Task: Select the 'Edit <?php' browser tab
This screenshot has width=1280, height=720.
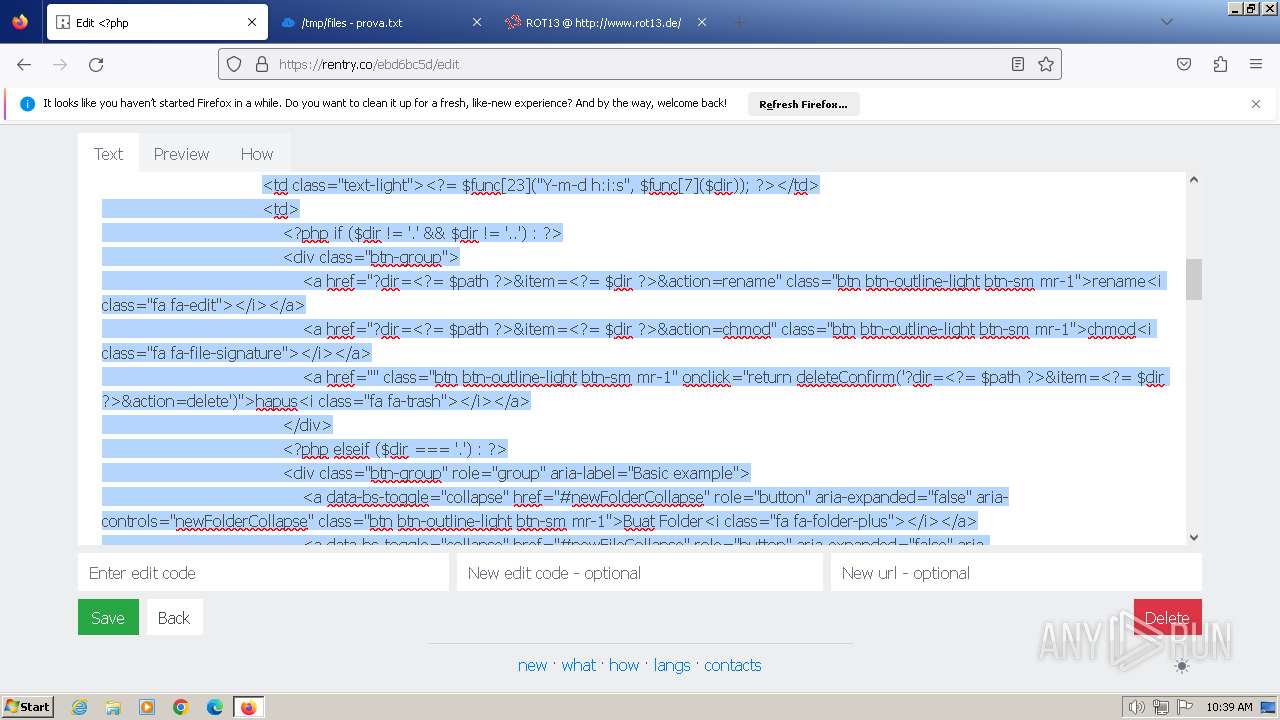Action: click(x=157, y=22)
